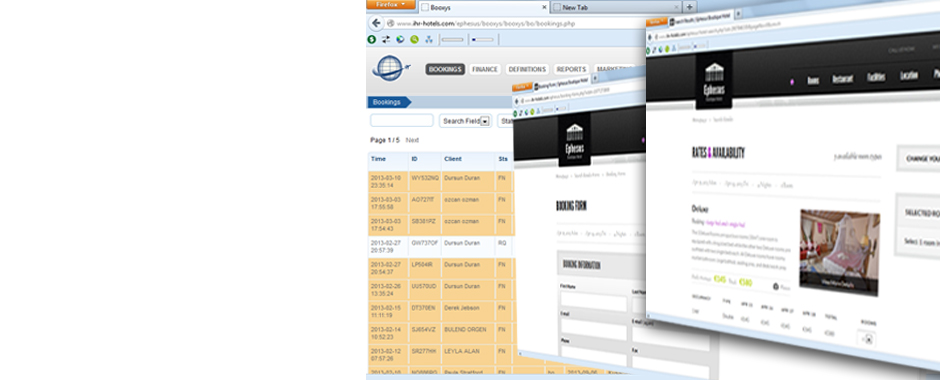The image size is (940, 380).
Task: Click the globe icon in bookmarks toolbar
Action: click(x=400, y=40)
